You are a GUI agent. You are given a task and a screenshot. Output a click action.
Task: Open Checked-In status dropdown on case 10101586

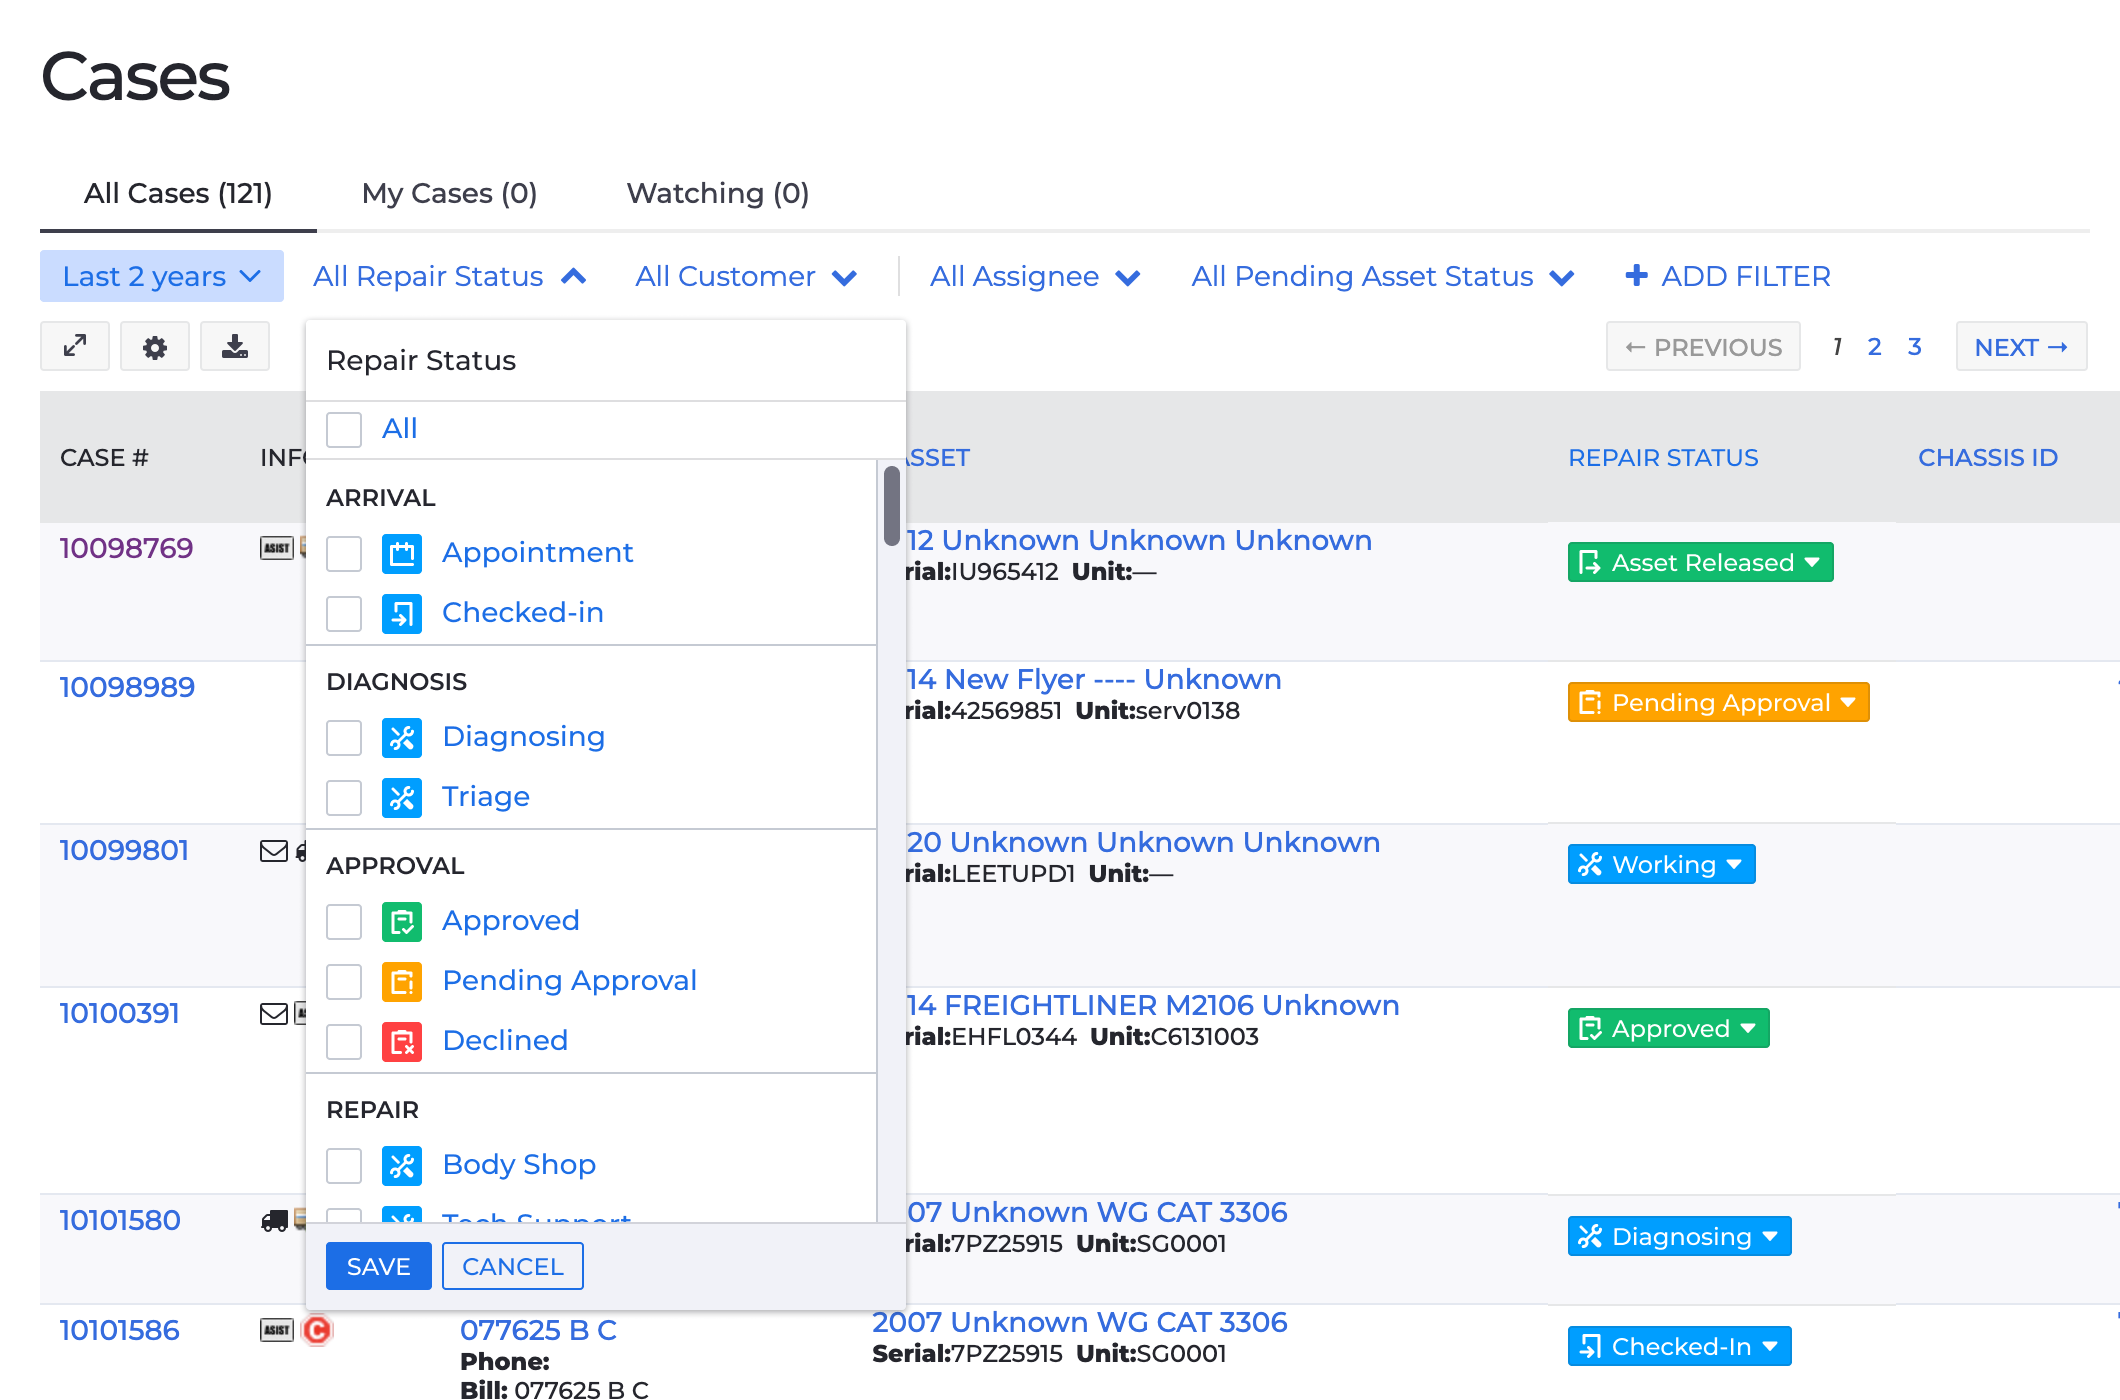(1679, 1346)
